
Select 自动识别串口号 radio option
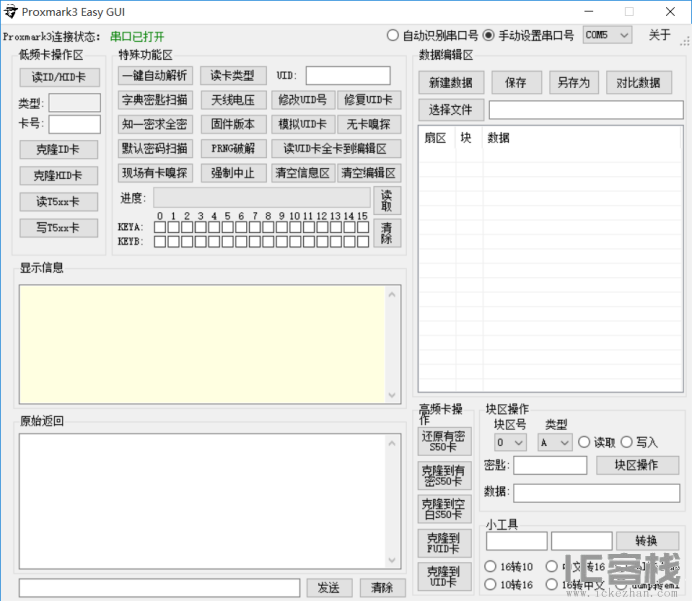tap(433, 35)
